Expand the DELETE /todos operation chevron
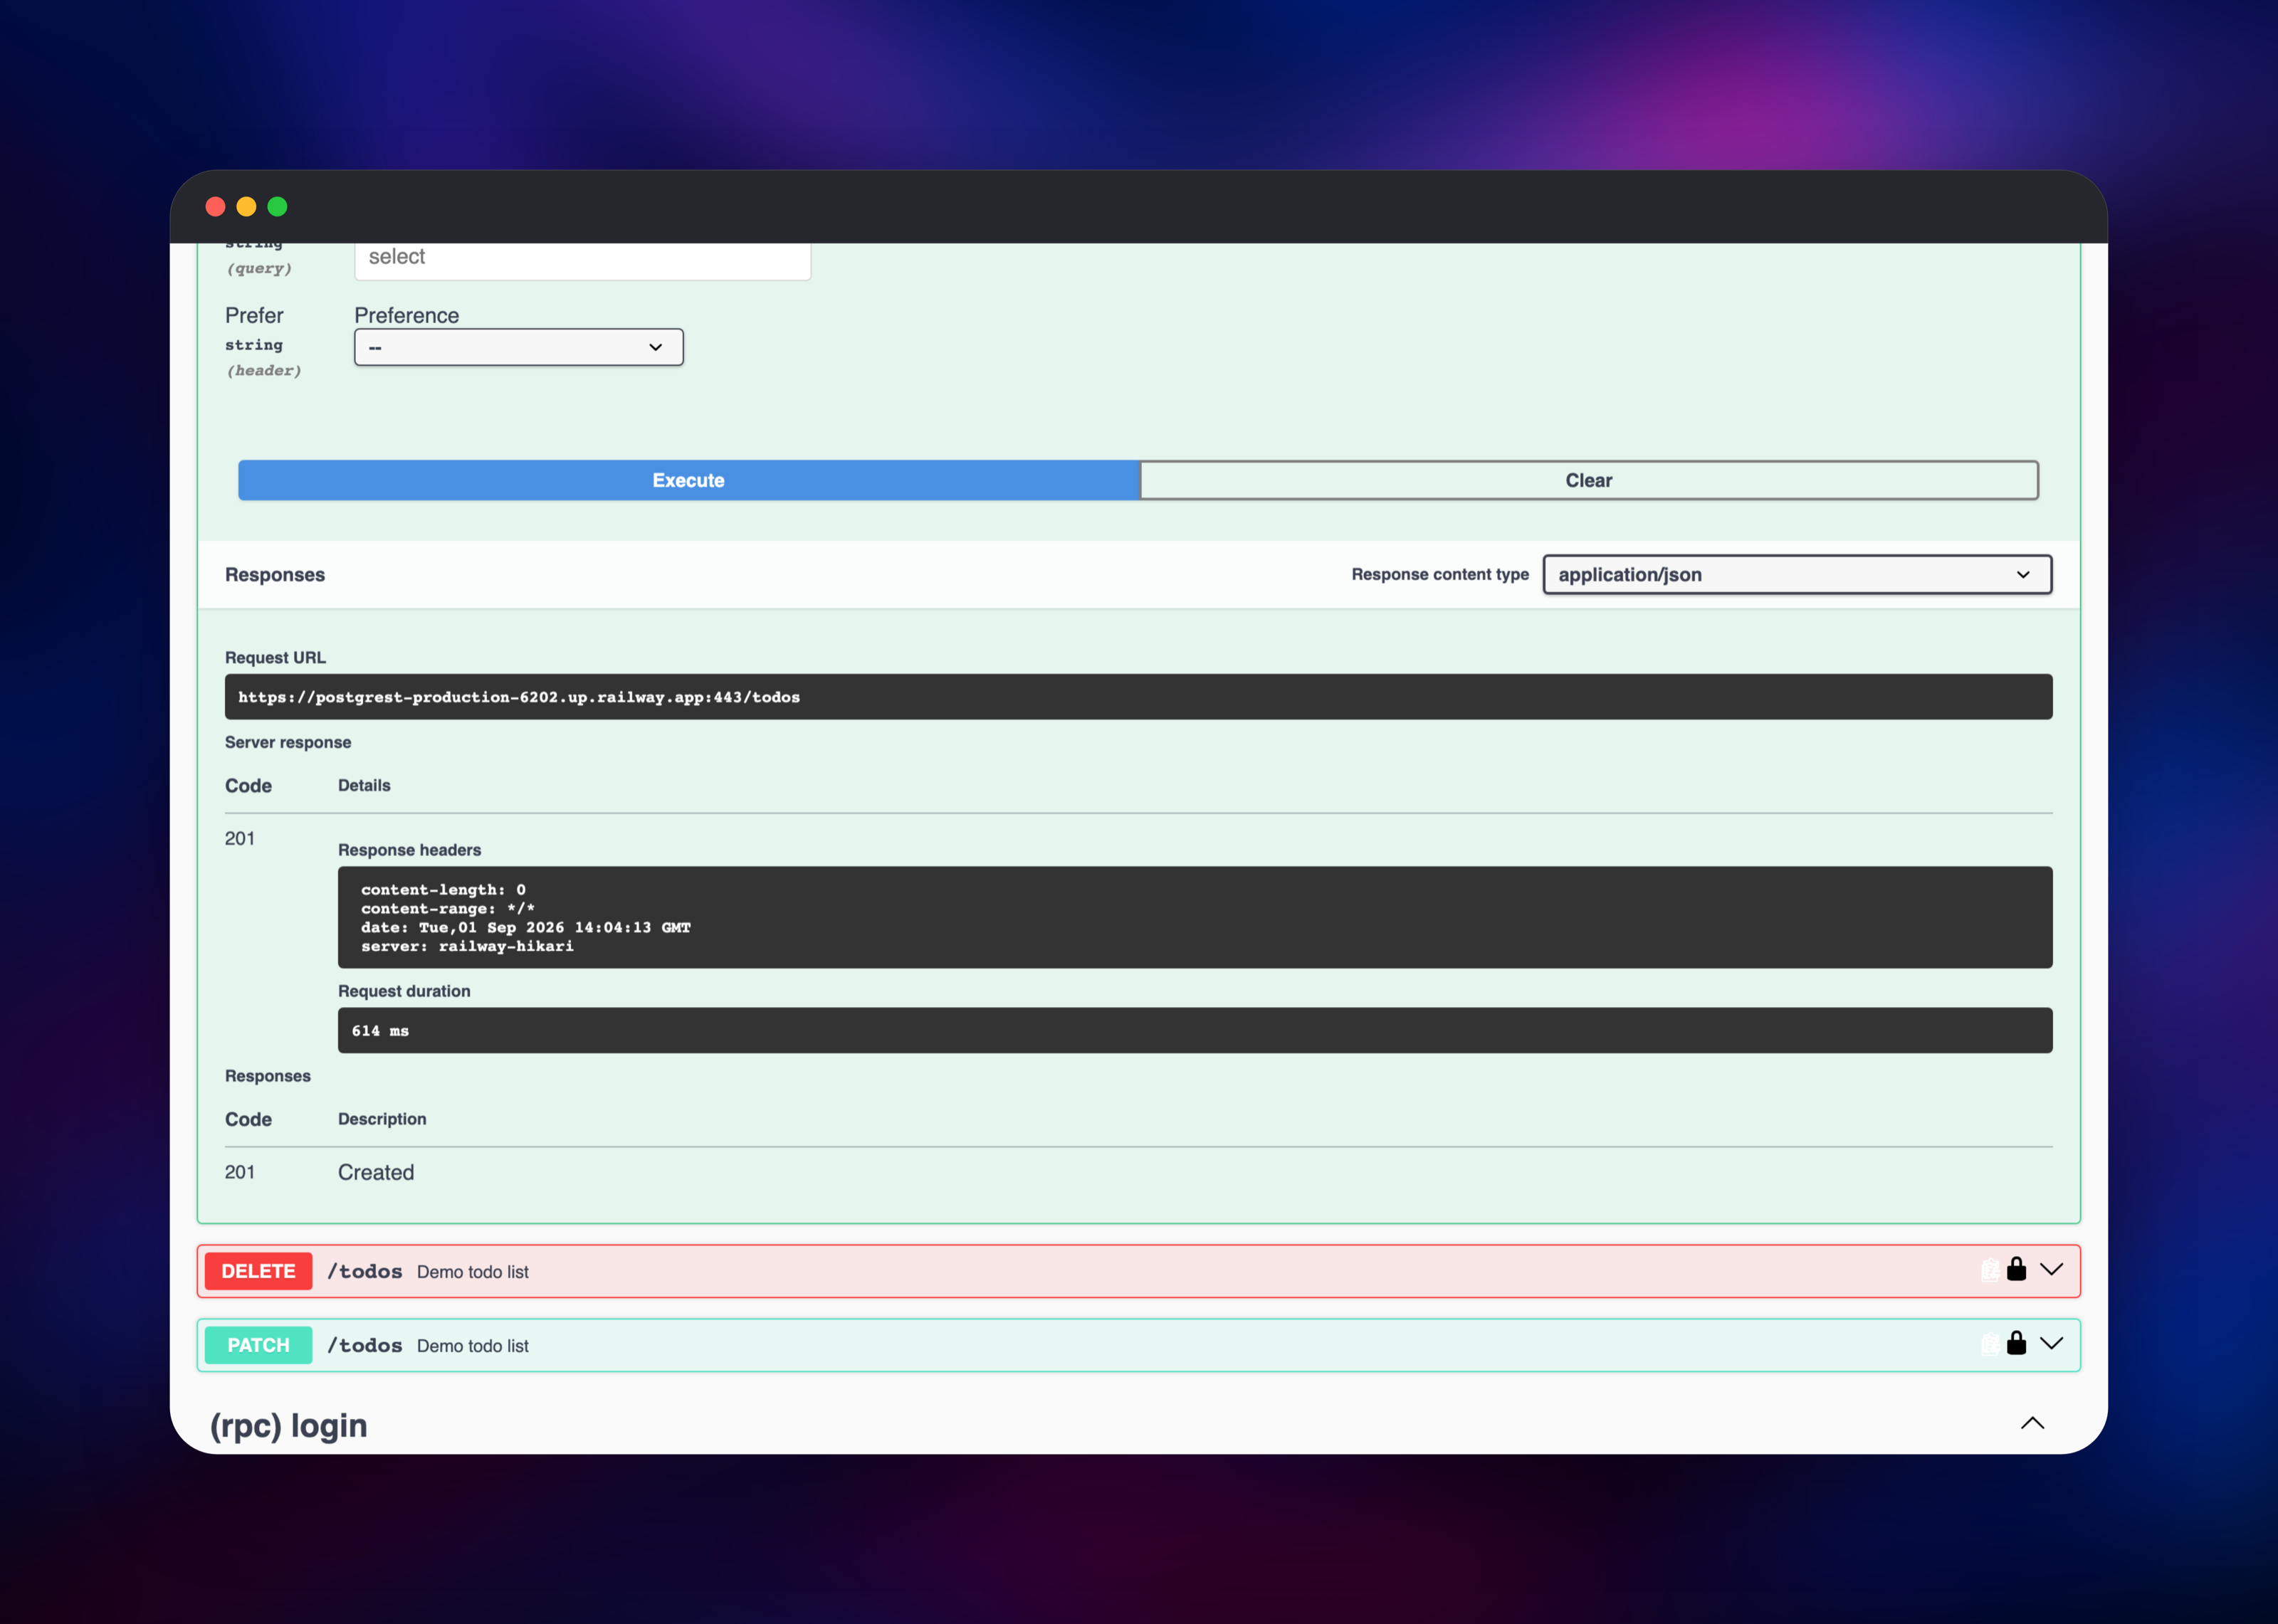2278x1624 pixels. (2051, 1270)
